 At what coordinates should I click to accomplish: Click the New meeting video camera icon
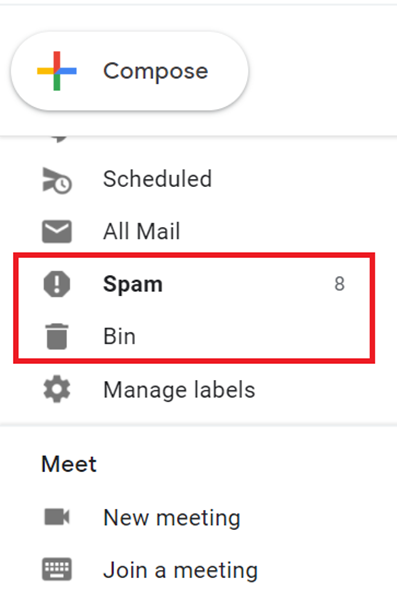coord(57,517)
